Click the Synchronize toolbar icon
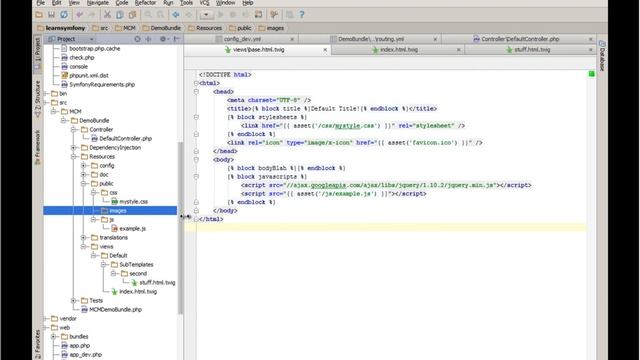640x360 pixels. (x=64, y=15)
